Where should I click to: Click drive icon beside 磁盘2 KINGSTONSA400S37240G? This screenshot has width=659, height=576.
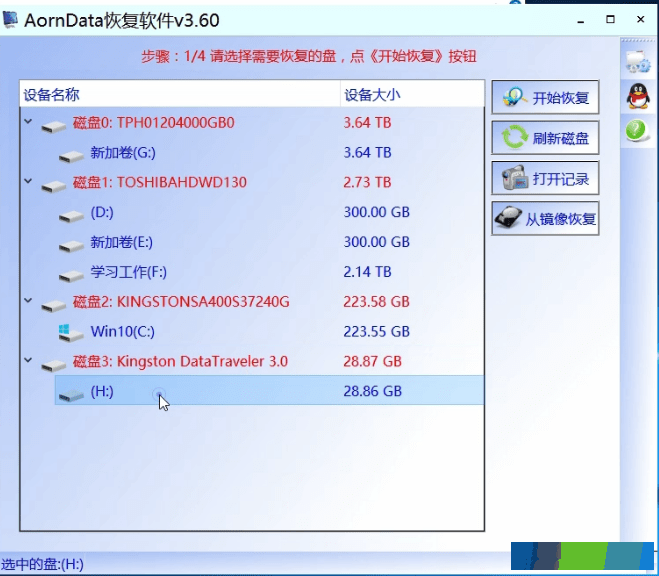click(x=53, y=305)
